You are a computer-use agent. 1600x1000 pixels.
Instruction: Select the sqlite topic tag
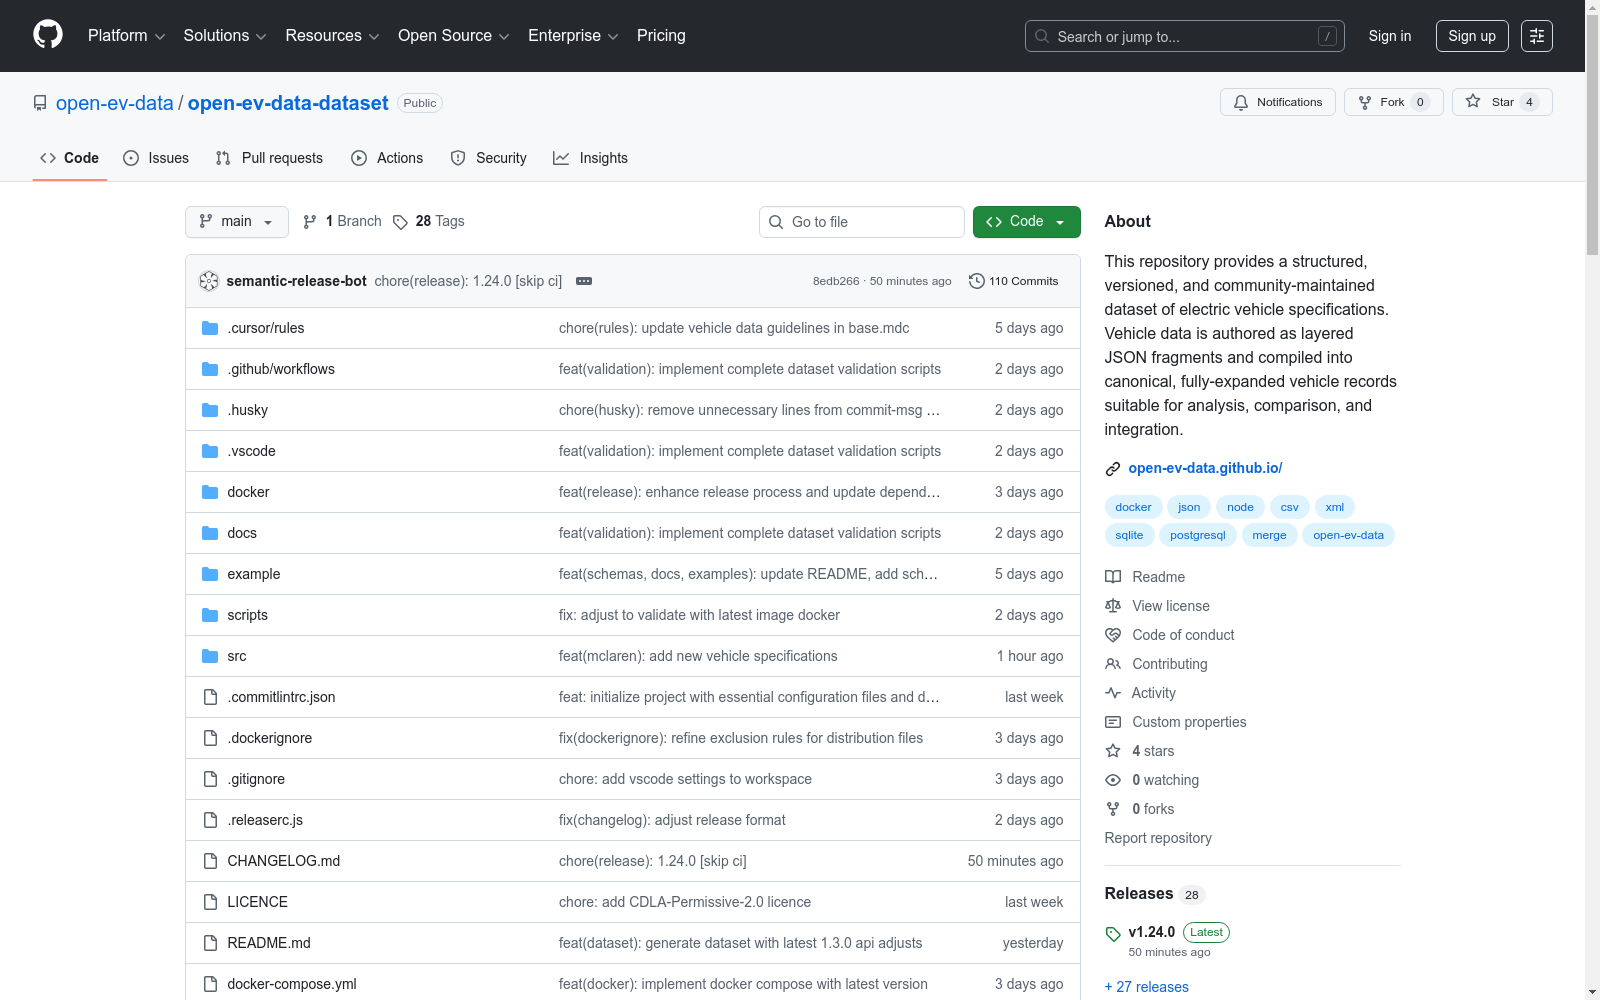pos(1129,535)
